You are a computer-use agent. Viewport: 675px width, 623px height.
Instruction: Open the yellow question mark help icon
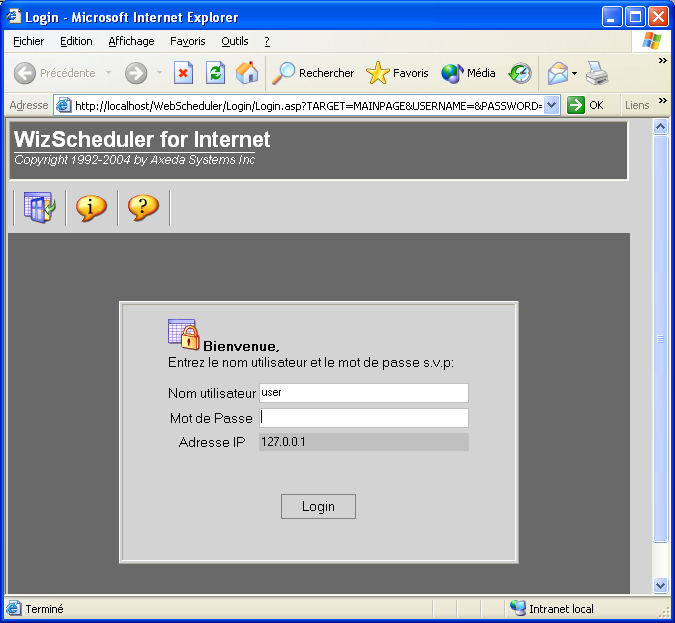[143, 208]
